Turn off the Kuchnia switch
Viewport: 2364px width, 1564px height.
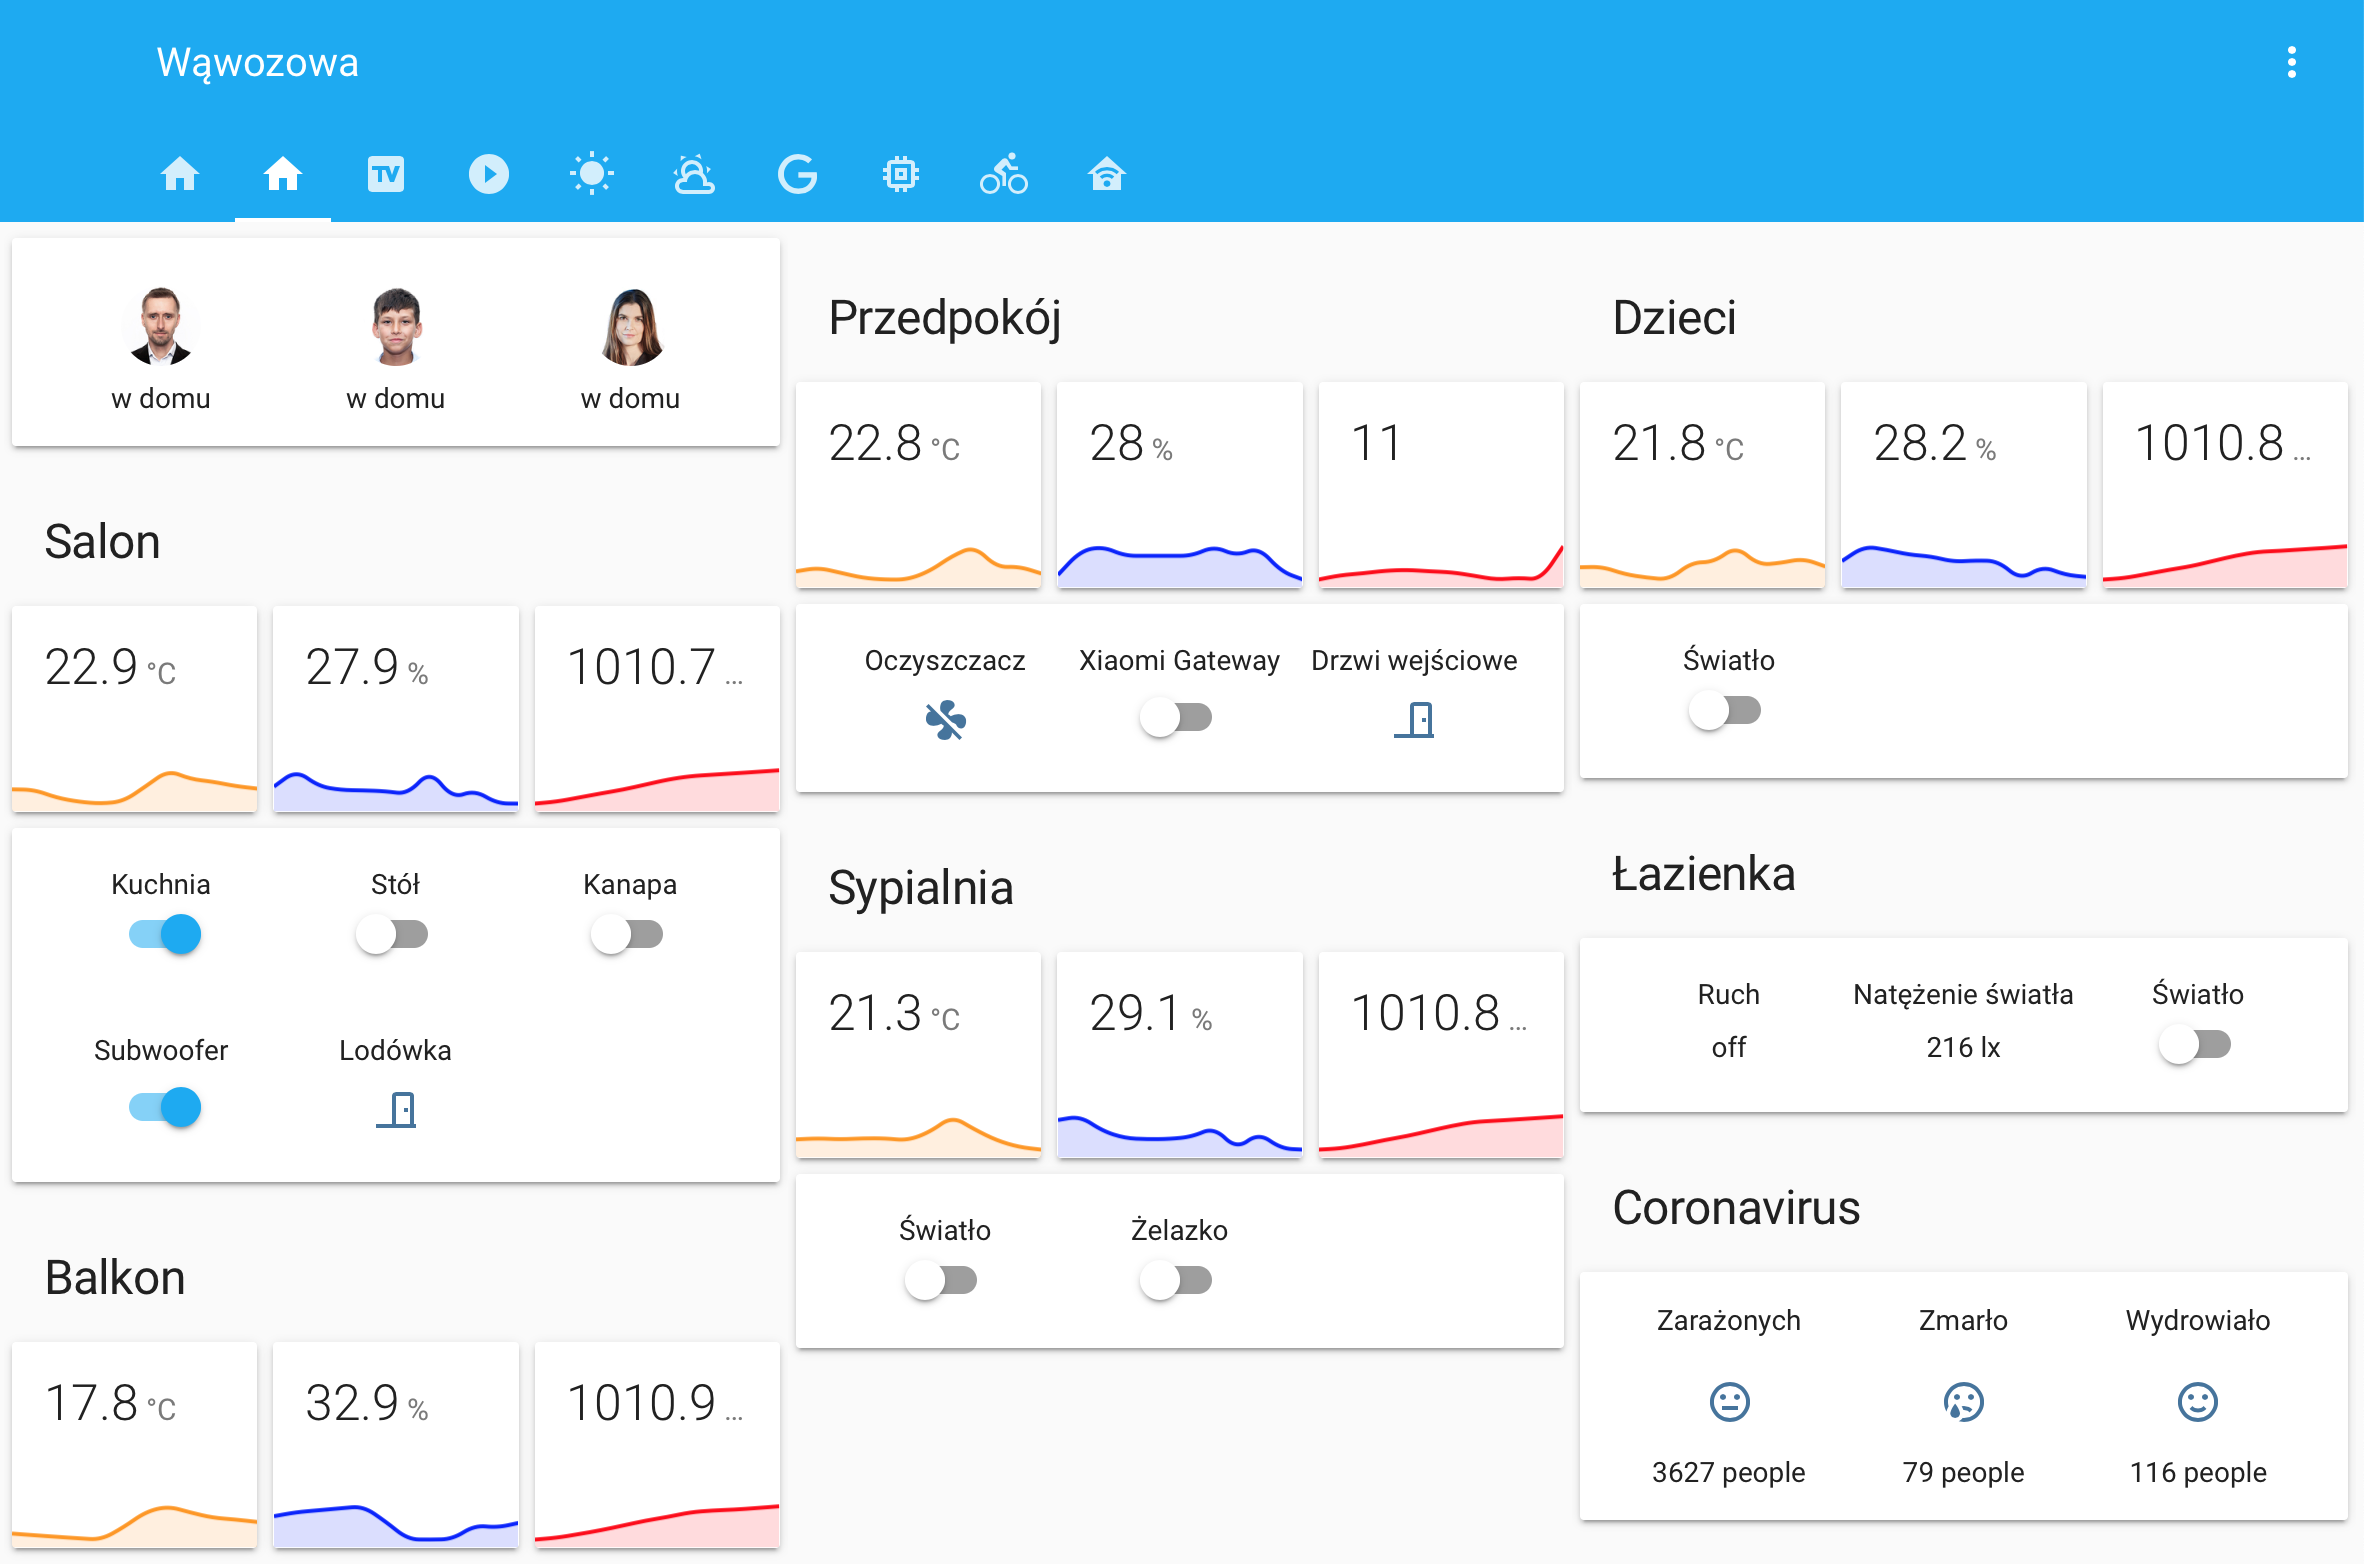coord(161,934)
